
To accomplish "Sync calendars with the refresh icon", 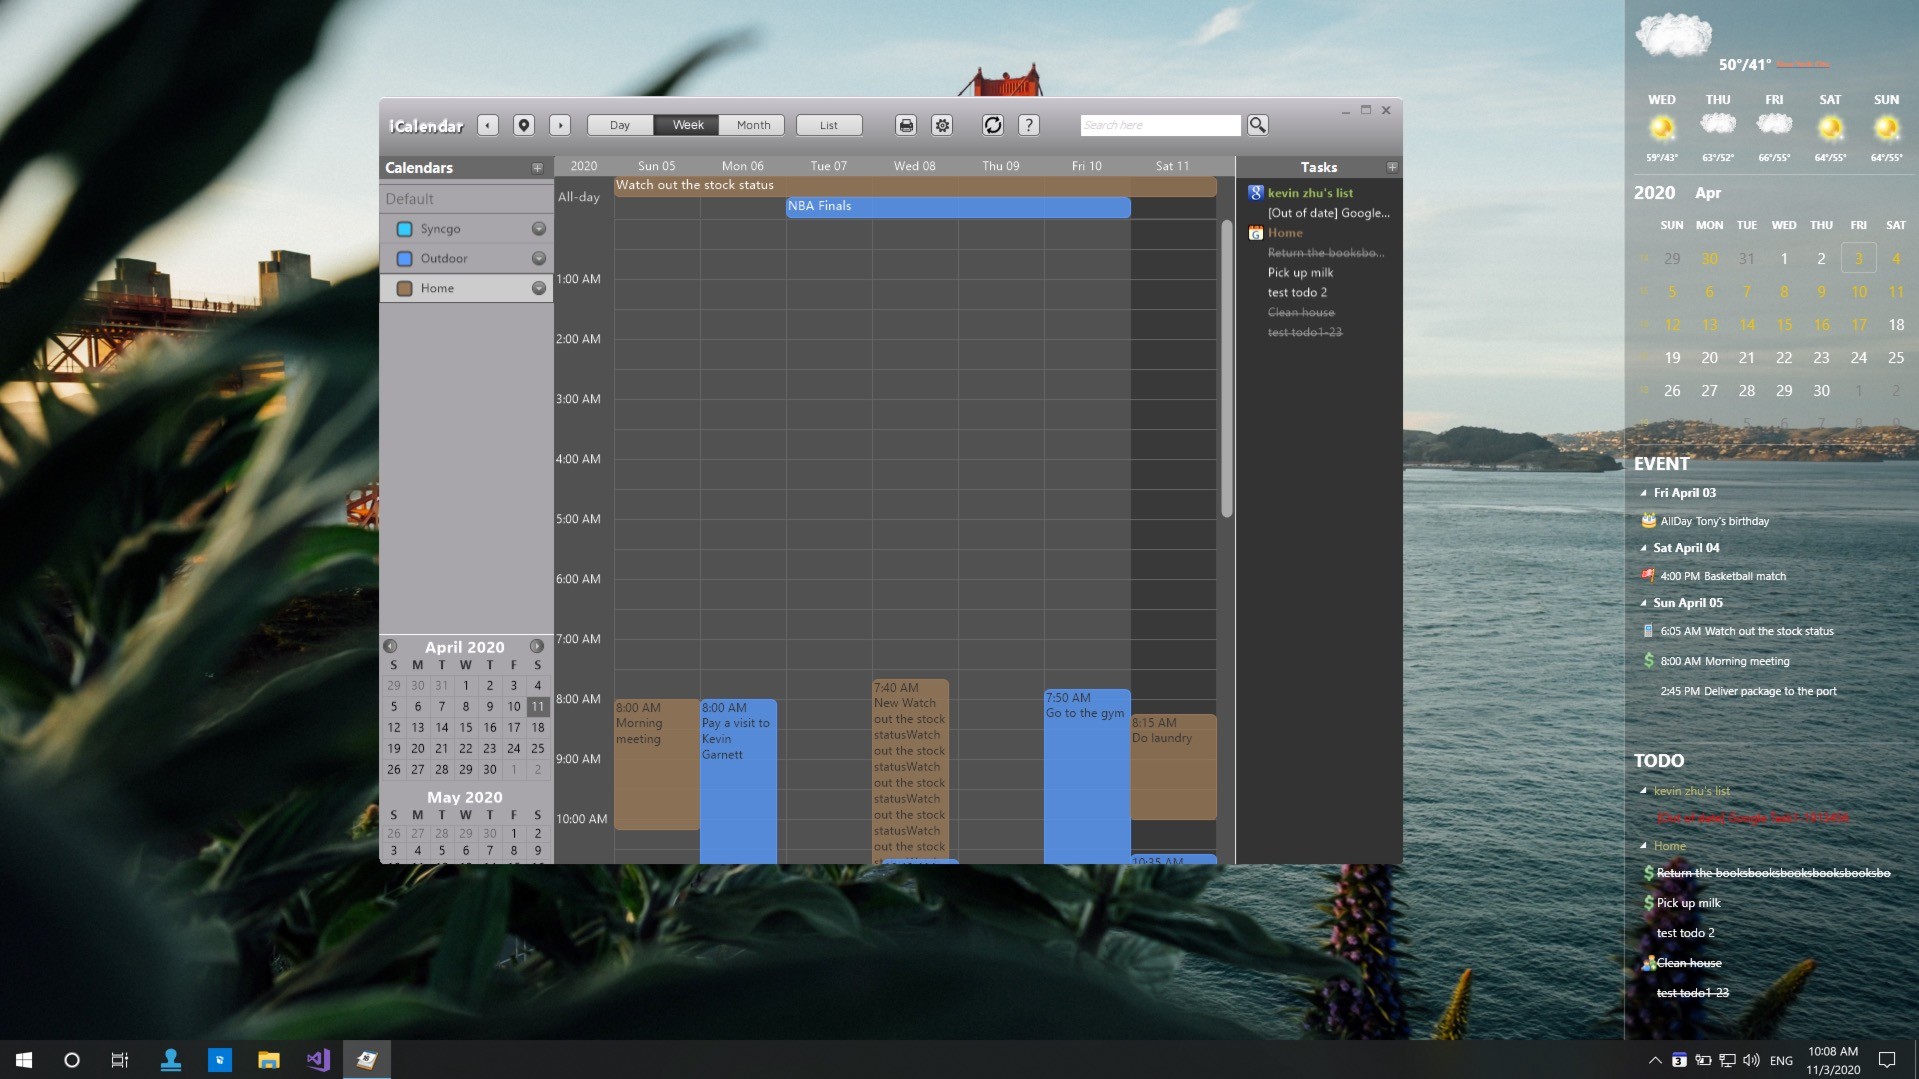I will [993, 125].
